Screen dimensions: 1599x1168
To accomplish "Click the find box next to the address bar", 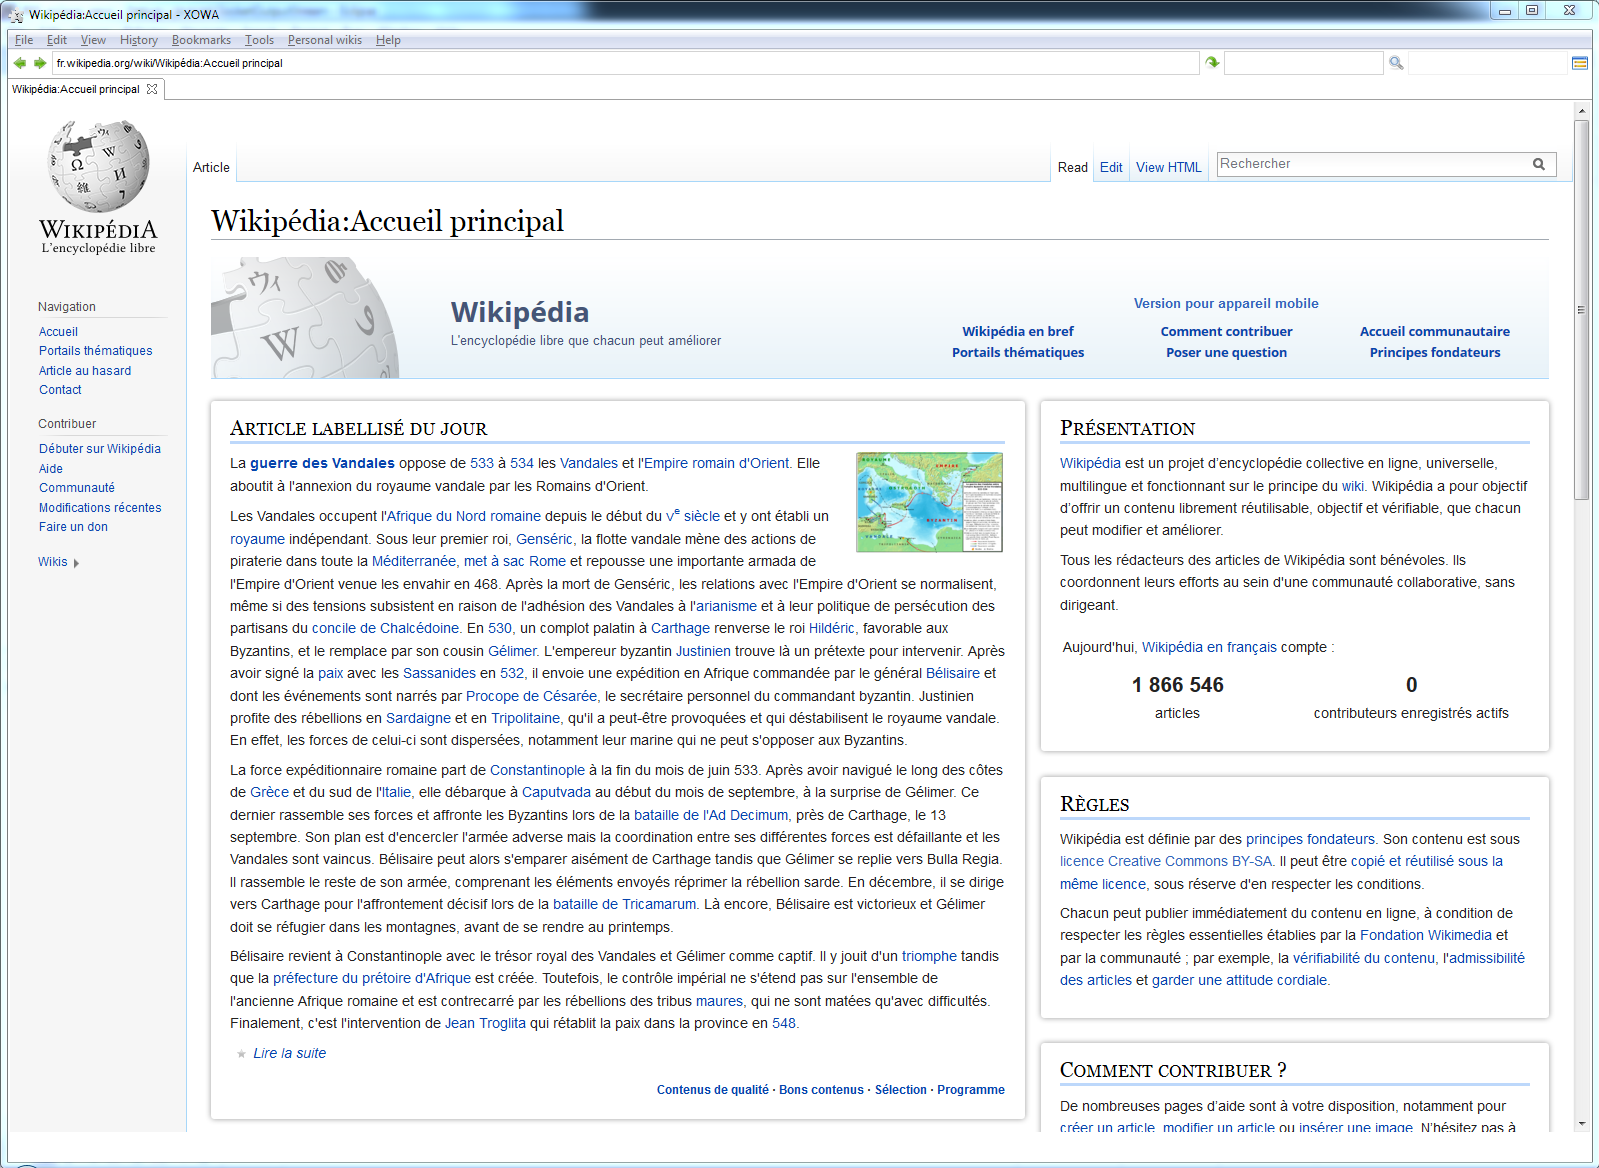I will 1303,63.
